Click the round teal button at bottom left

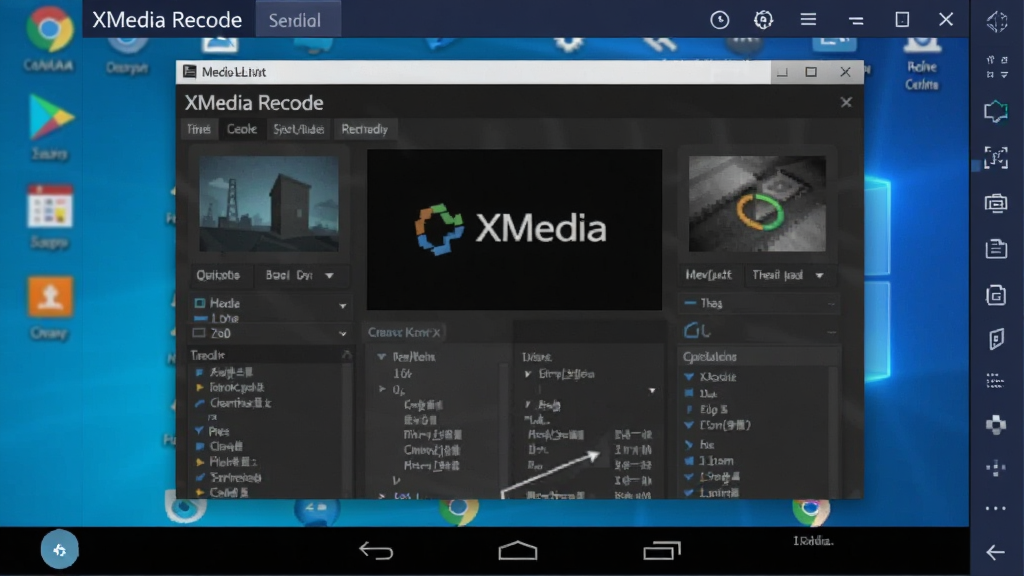(x=59, y=550)
